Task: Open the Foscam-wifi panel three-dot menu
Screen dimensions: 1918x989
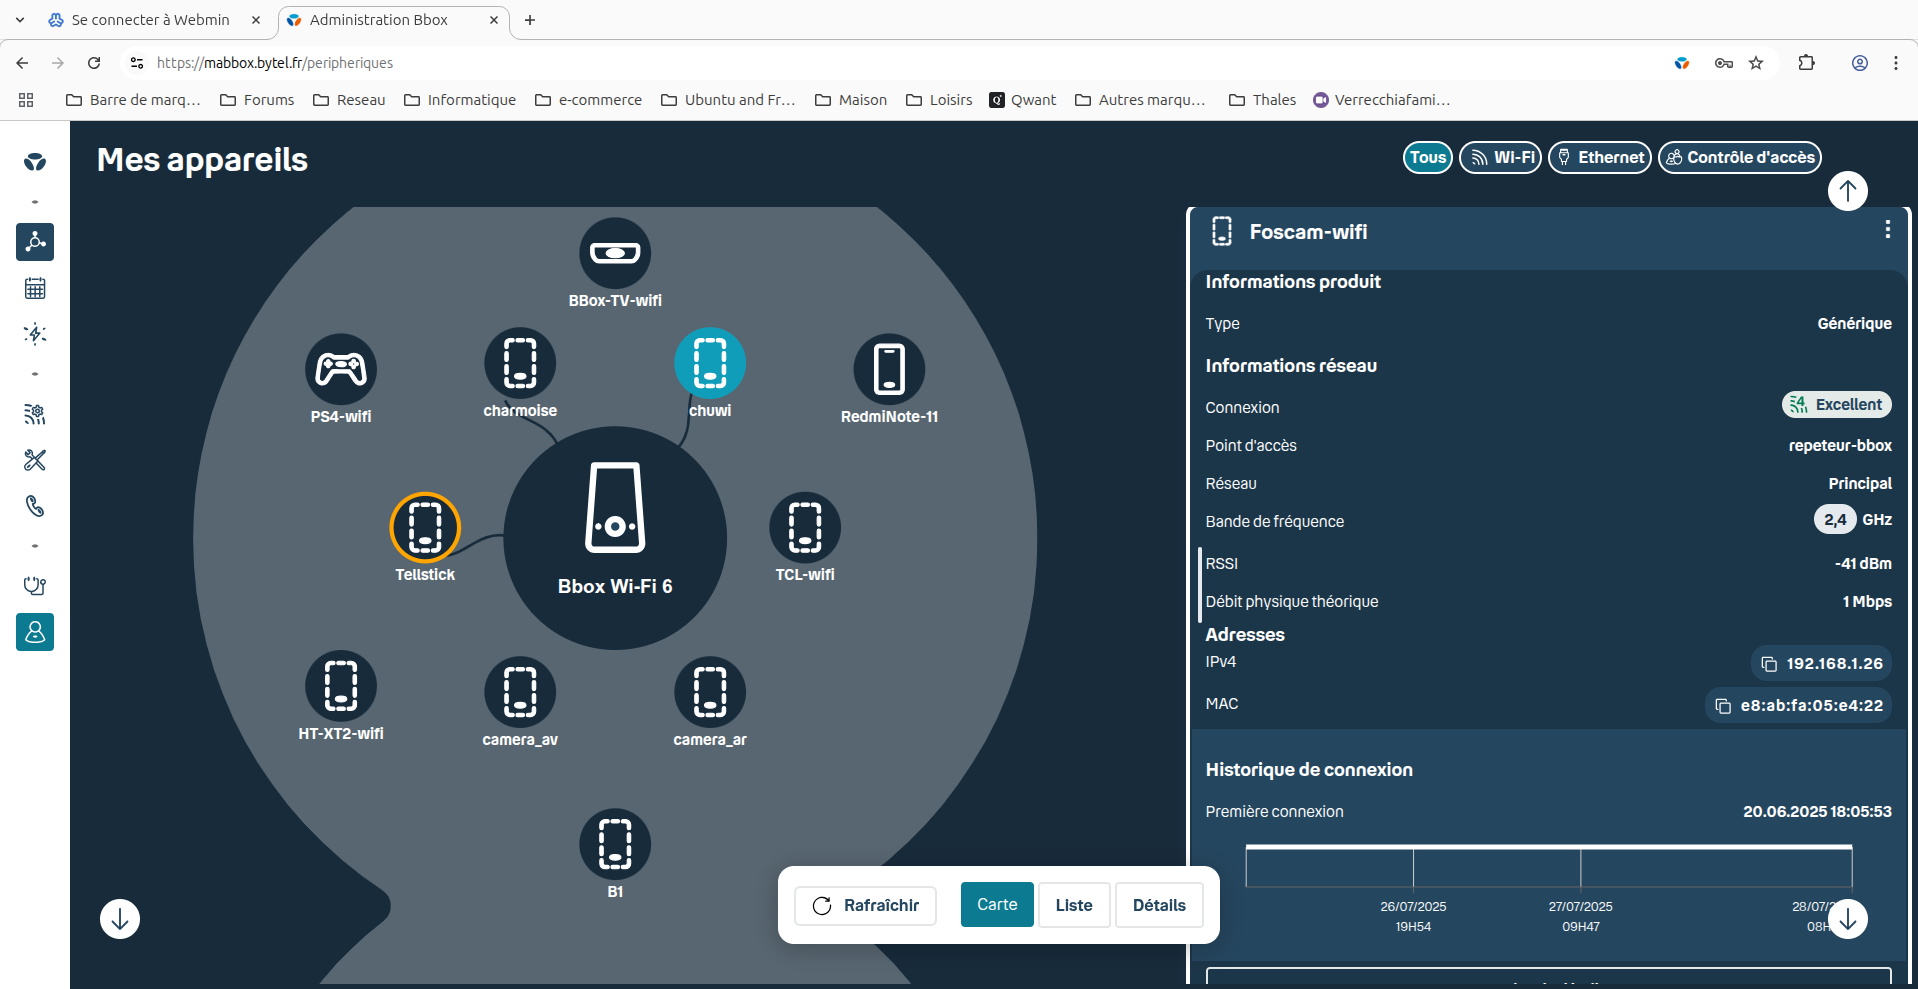Action: point(1887,230)
